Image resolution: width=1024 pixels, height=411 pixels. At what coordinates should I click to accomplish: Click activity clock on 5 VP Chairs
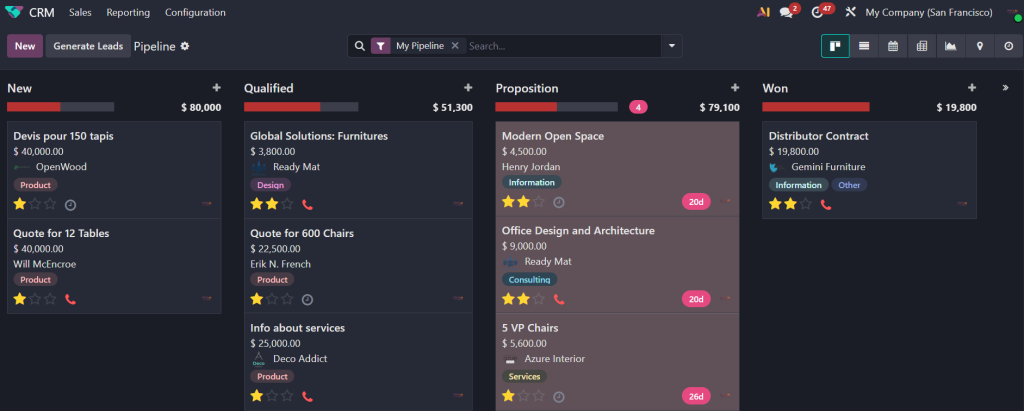(x=558, y=396)
